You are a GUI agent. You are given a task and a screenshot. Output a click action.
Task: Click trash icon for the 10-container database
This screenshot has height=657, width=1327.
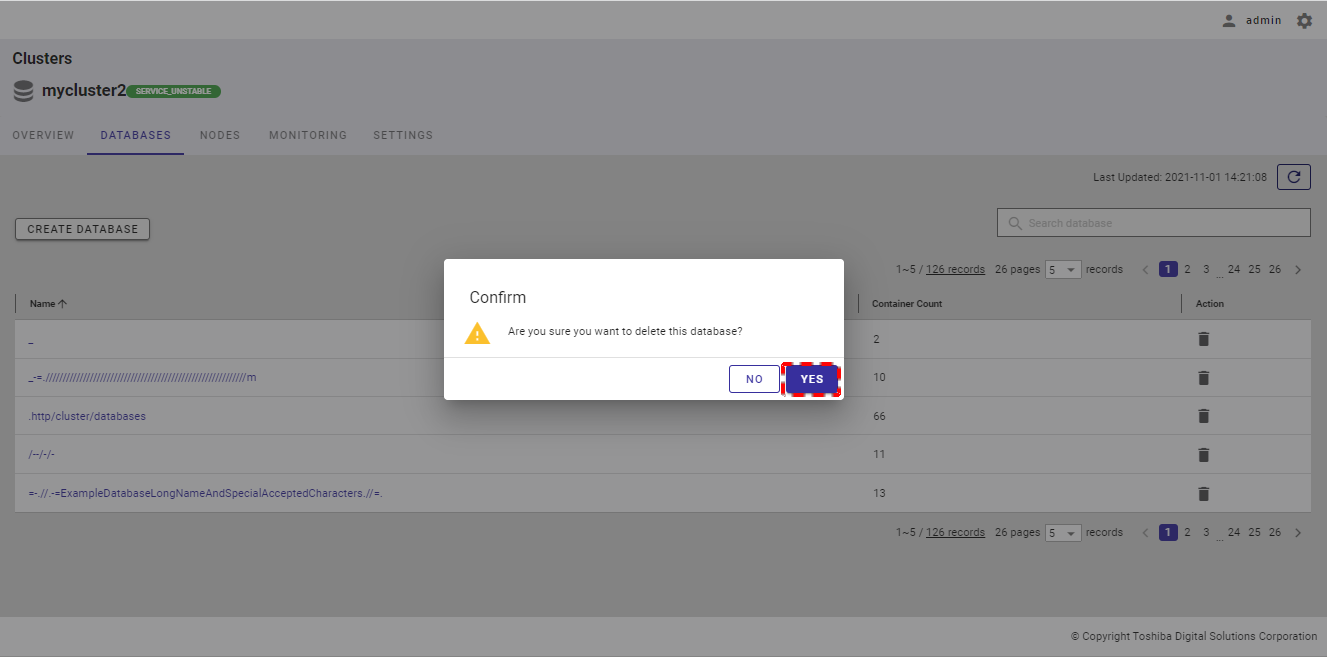coord(1203,378)
